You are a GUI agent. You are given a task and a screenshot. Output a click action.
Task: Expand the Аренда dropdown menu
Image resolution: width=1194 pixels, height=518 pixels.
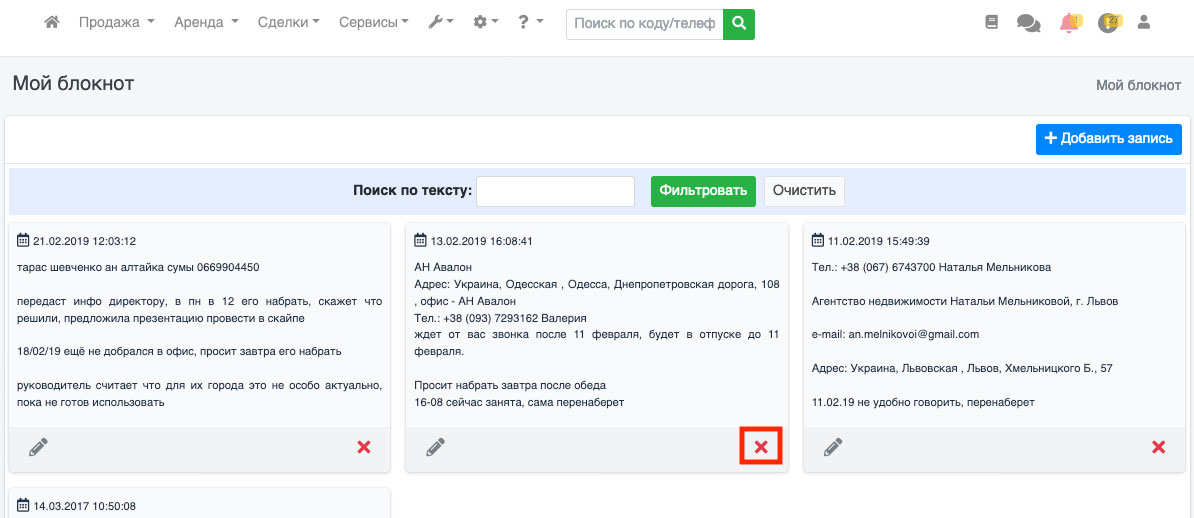[x=206, y=22]
